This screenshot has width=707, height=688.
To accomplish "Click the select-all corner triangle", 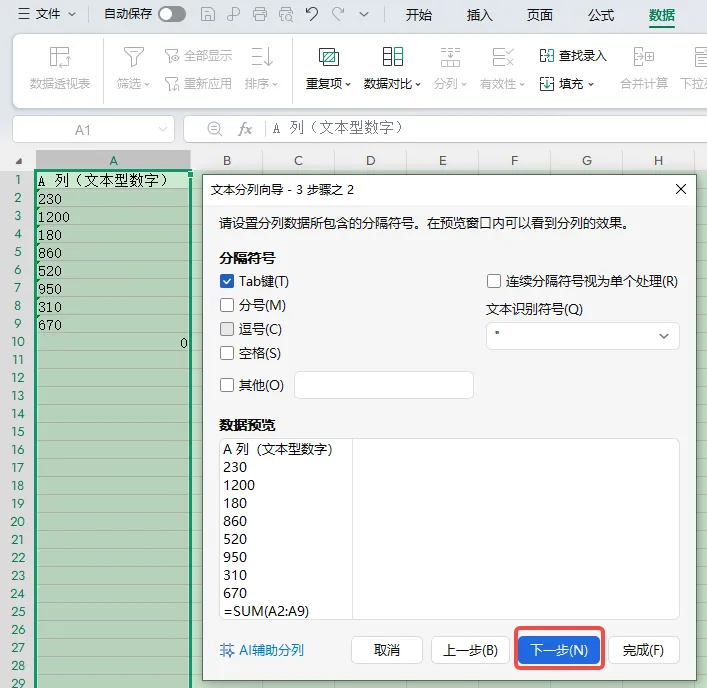I will click(18, 161).
